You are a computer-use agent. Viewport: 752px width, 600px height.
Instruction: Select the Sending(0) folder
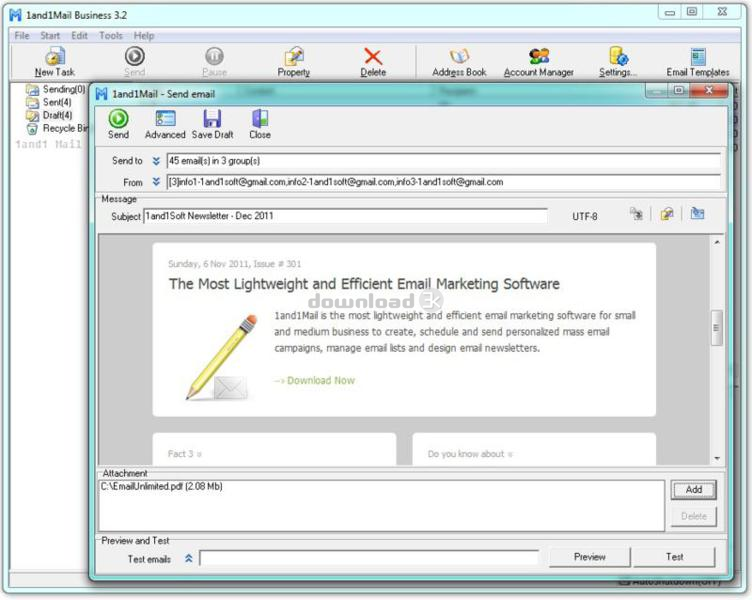pyautogui.click(x=56, y=89)
